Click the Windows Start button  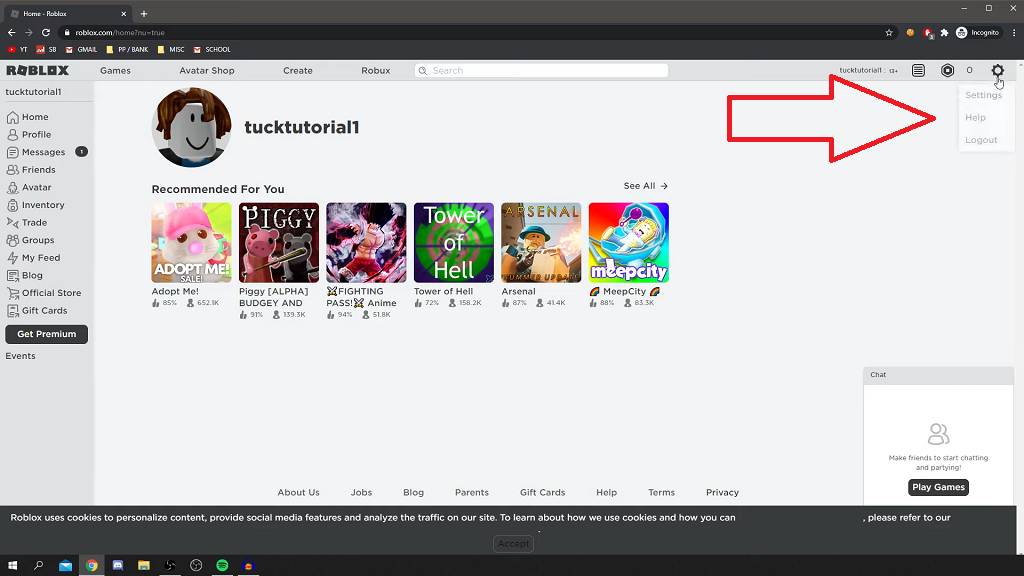pos(12,566)
